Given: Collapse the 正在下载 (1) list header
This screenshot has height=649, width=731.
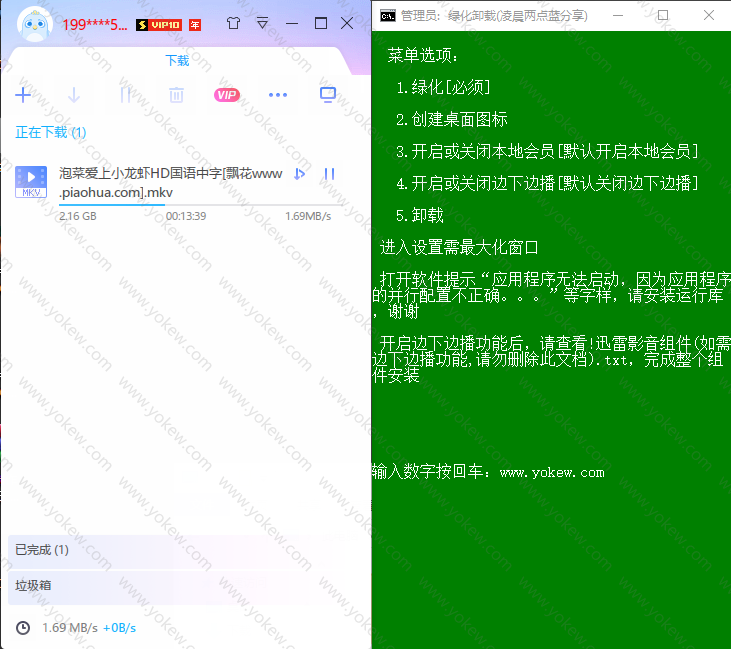Looking at the screenshot, I should click(x=50, y=132).
